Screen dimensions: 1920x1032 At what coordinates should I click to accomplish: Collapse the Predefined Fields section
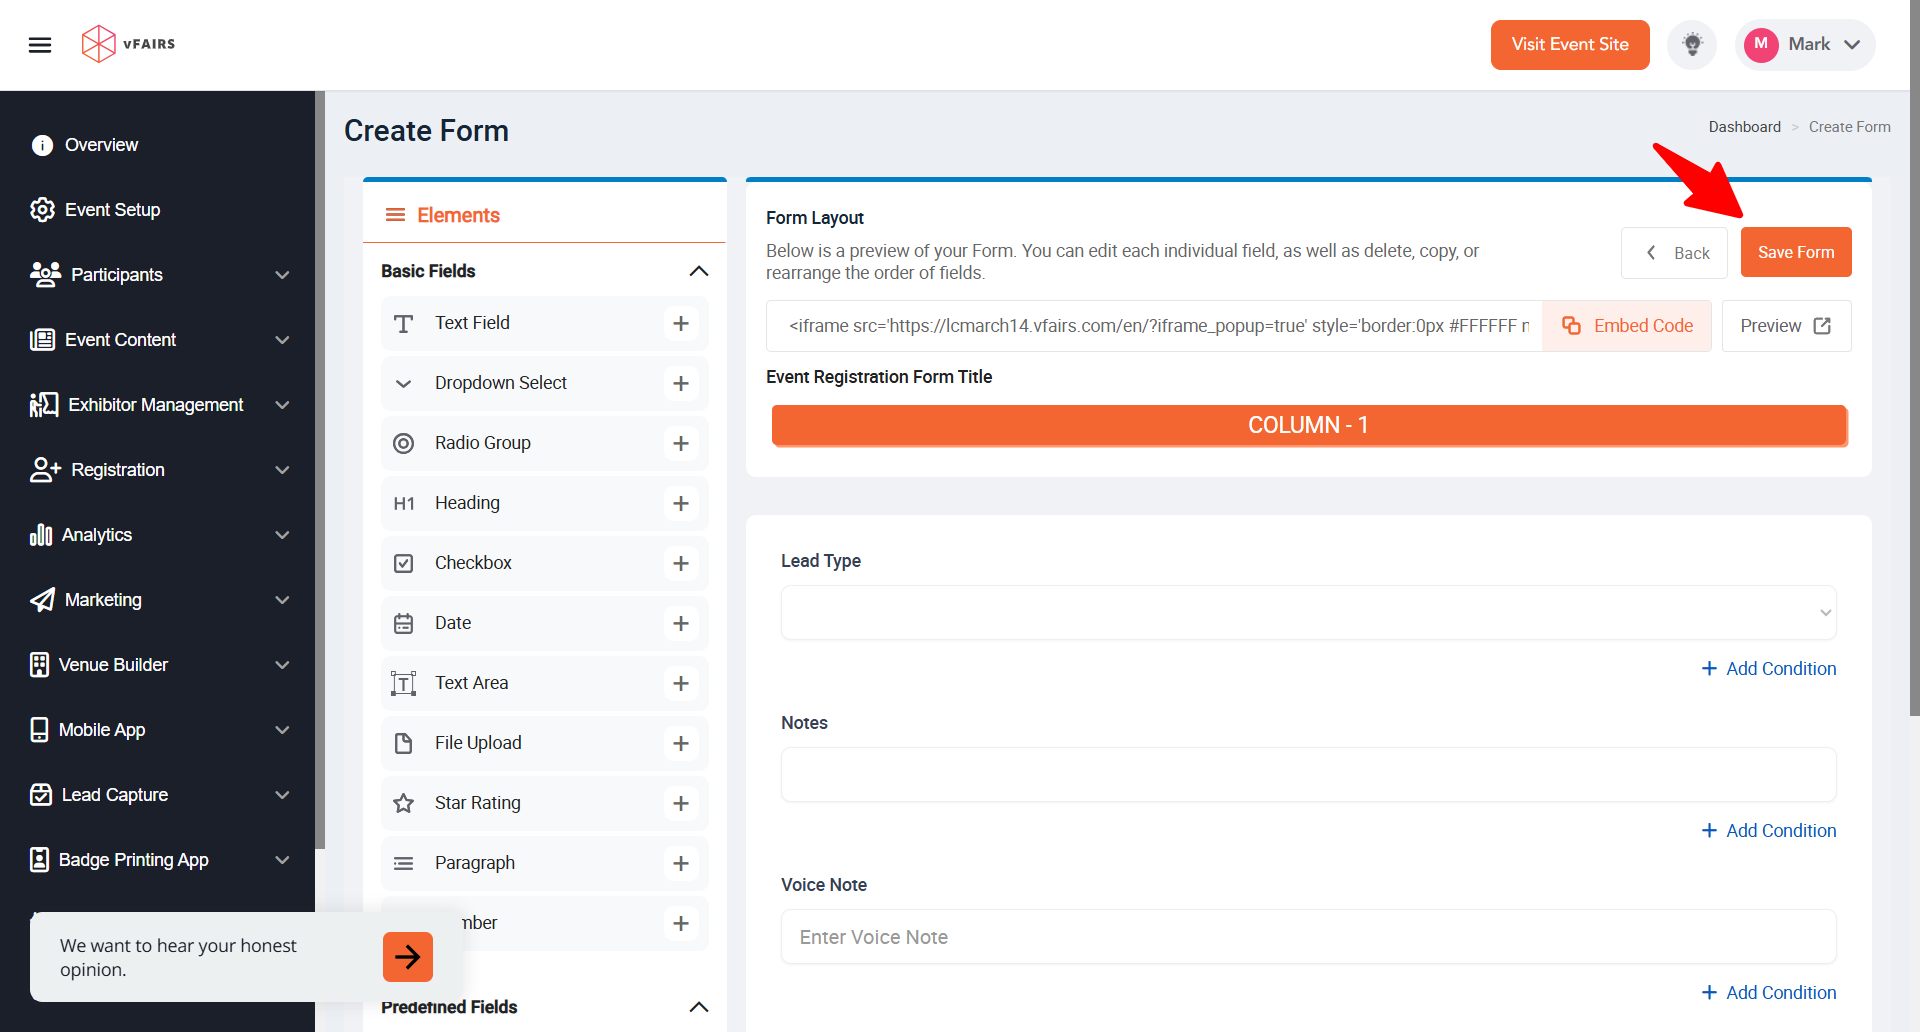coord(699,1007)
